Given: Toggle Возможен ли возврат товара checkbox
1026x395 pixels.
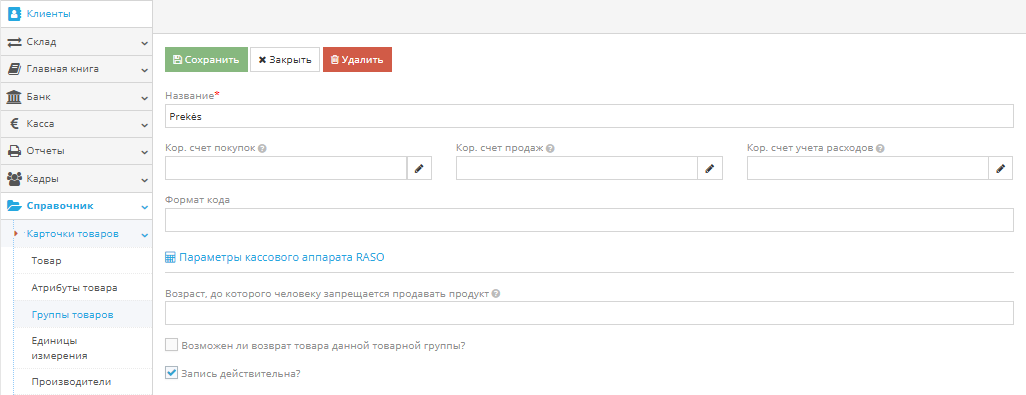Looking at the screenshot, I should [x=171, y=345].
